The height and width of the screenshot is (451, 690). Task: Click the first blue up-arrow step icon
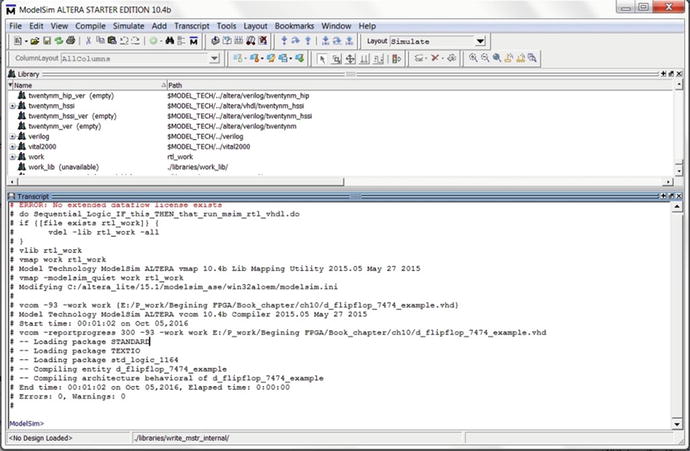[x=284, y=41]
